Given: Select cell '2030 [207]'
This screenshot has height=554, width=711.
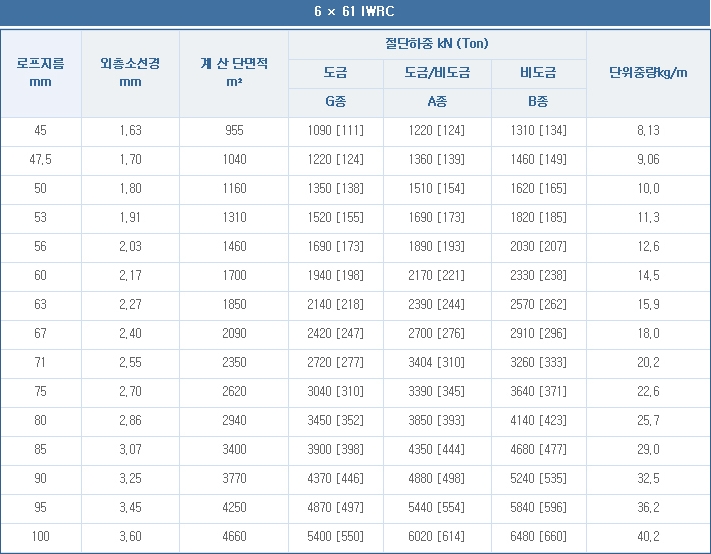Looking at the screenshot, I should 538,247.
